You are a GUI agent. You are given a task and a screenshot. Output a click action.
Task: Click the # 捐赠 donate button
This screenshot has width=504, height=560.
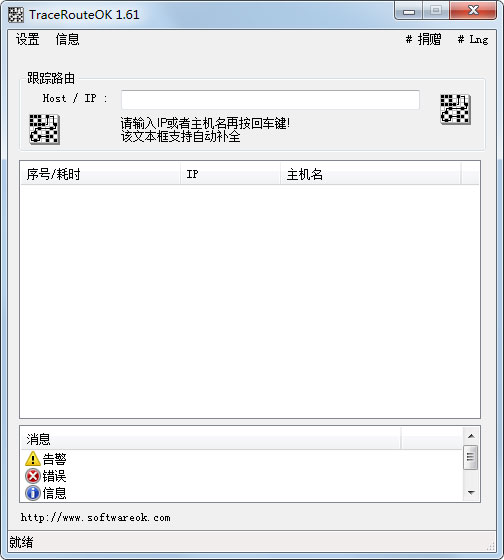click(423, 39)
